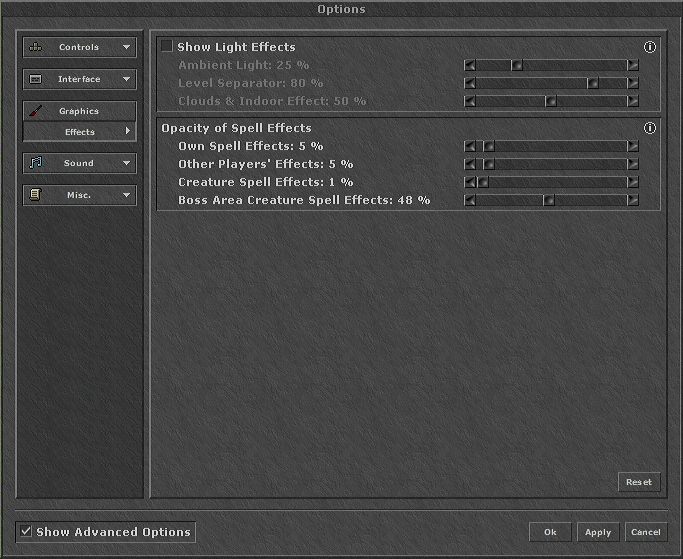
Task: Click the Clouds & Indoor Effect slider handle
Action: (x=551, y=102)
